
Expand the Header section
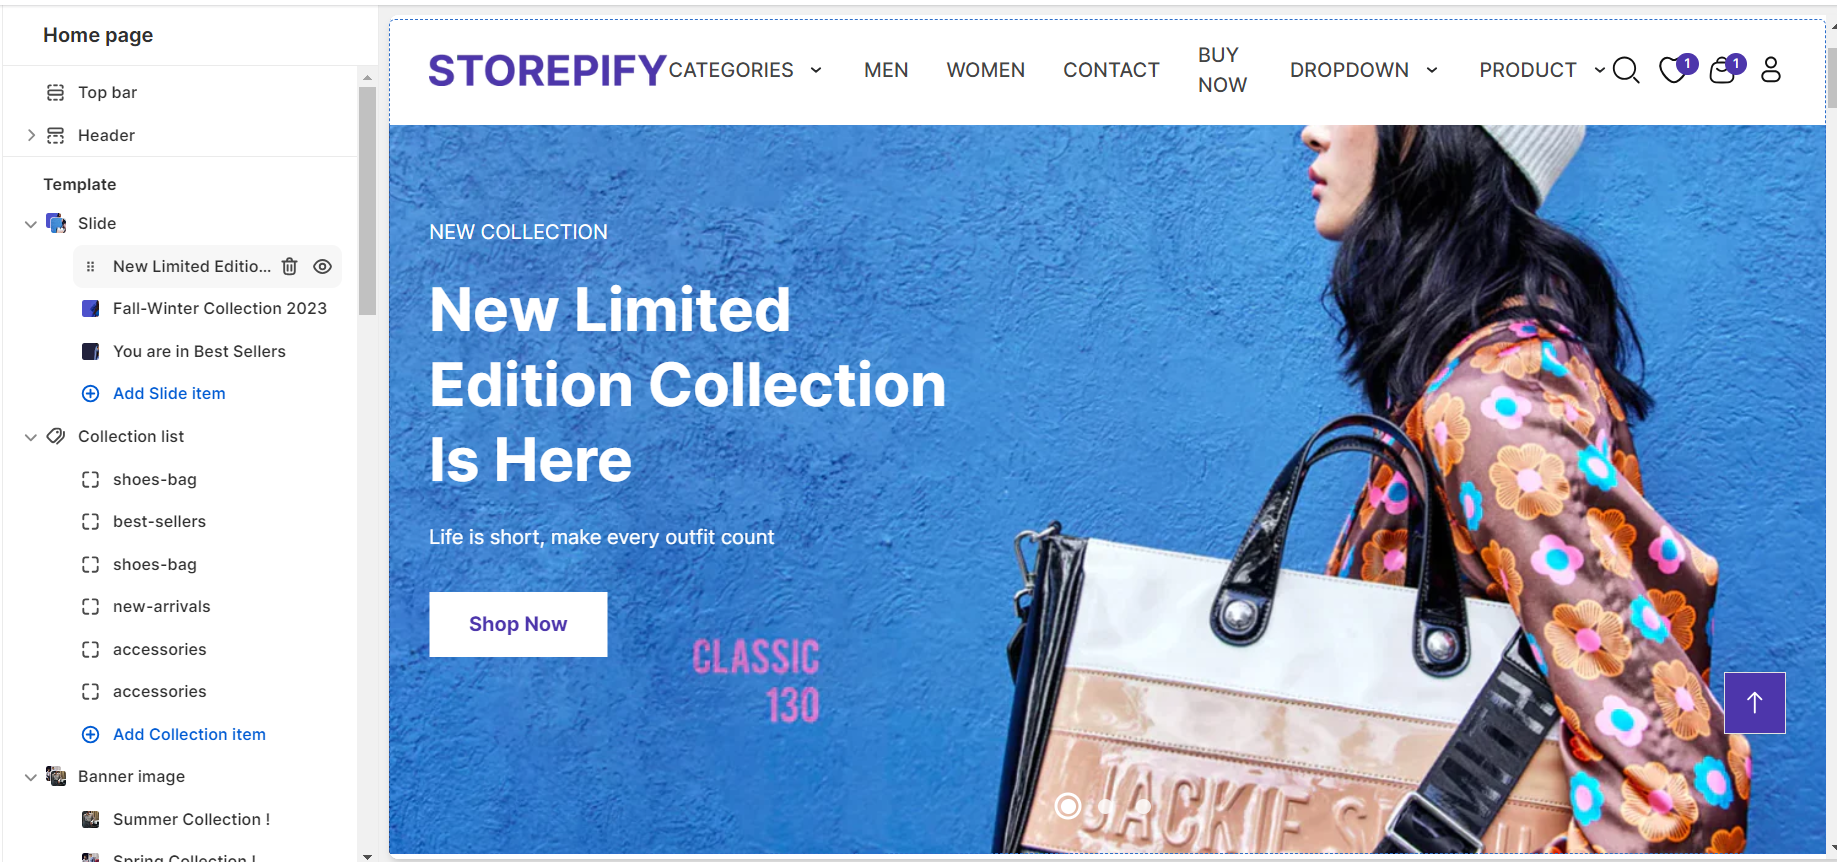(x=31, y=135)
